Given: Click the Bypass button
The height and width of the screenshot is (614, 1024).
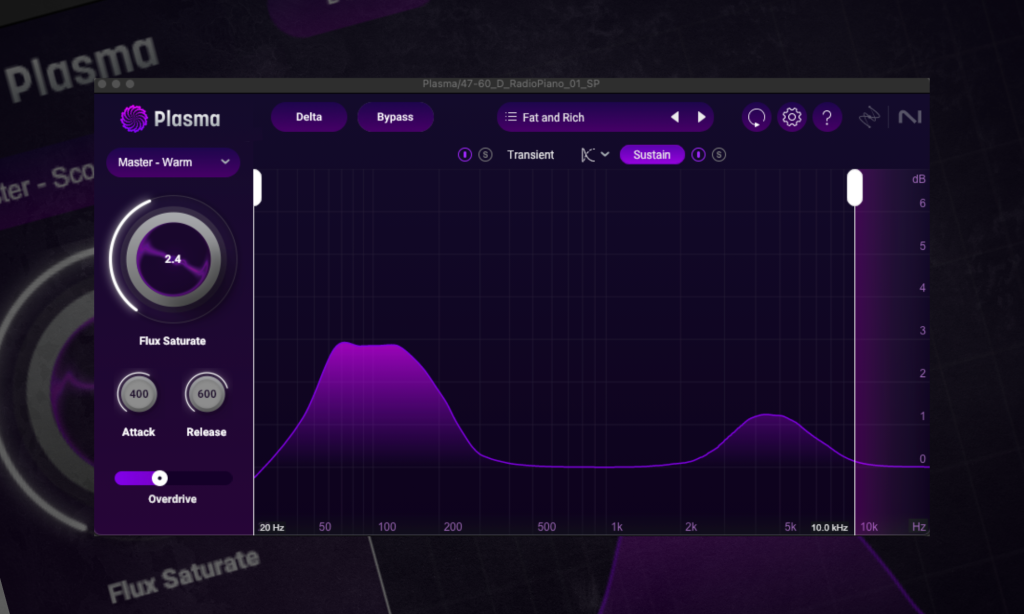Looking at the screenshot, I should [395, 117].
